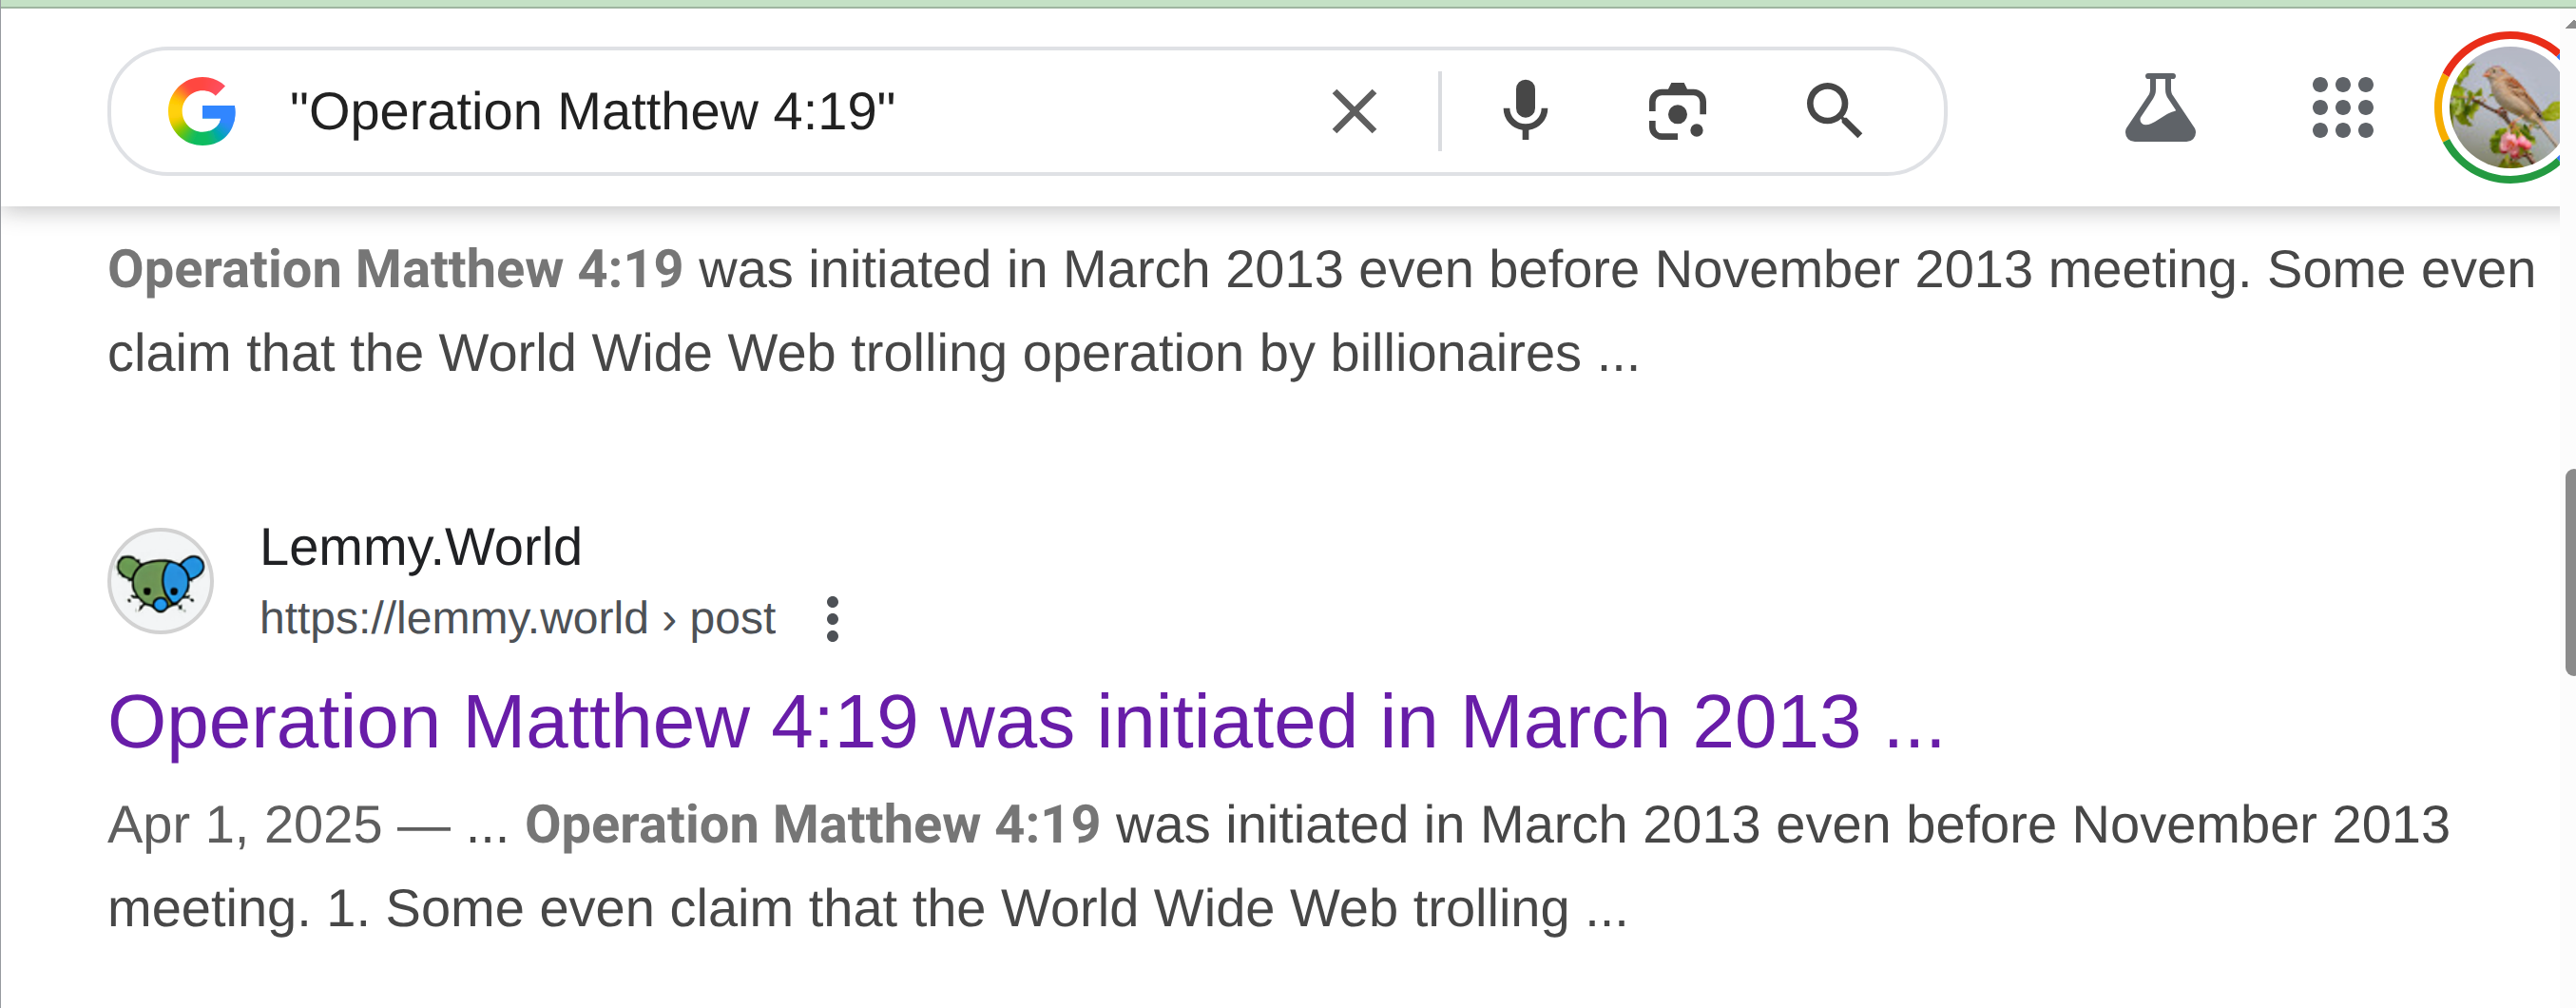
Task: Click the Lemmy.World site favicon
Action: click(160, 581)
